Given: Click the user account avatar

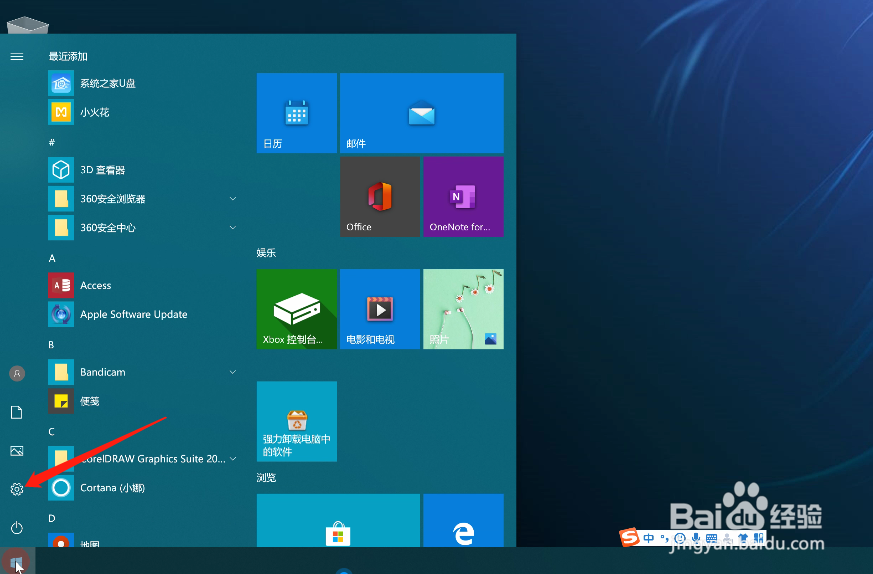Looking at the screenshot, I should (x=17, y=373).
